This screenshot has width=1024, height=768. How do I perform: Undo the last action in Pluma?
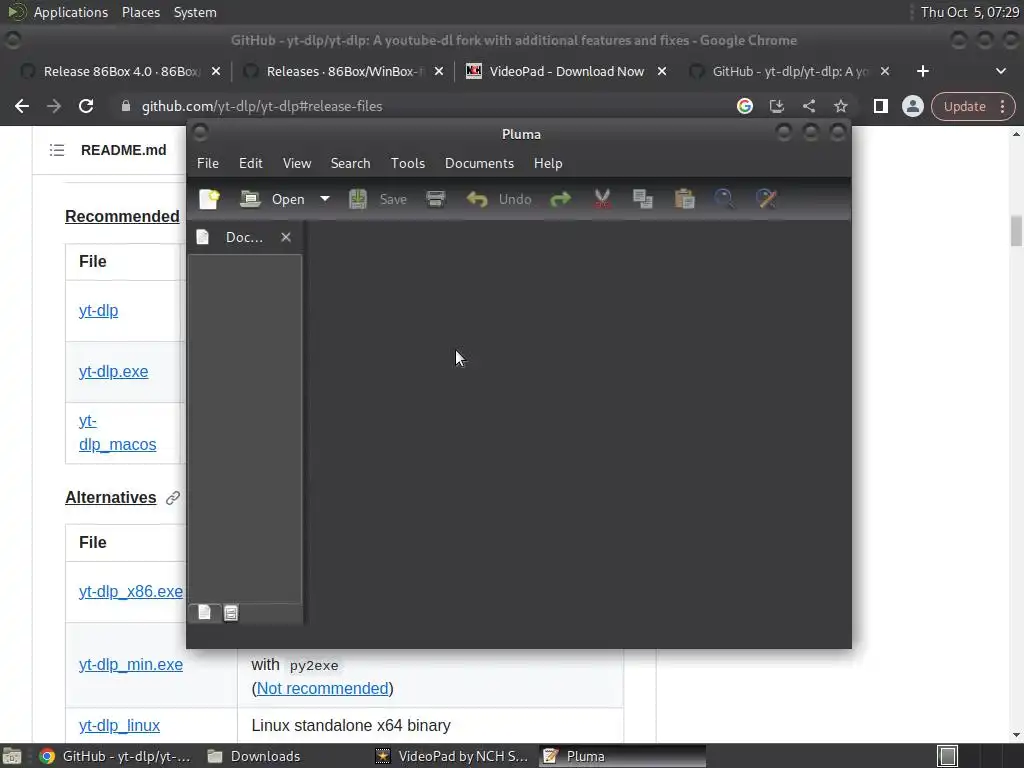[499, 199]
